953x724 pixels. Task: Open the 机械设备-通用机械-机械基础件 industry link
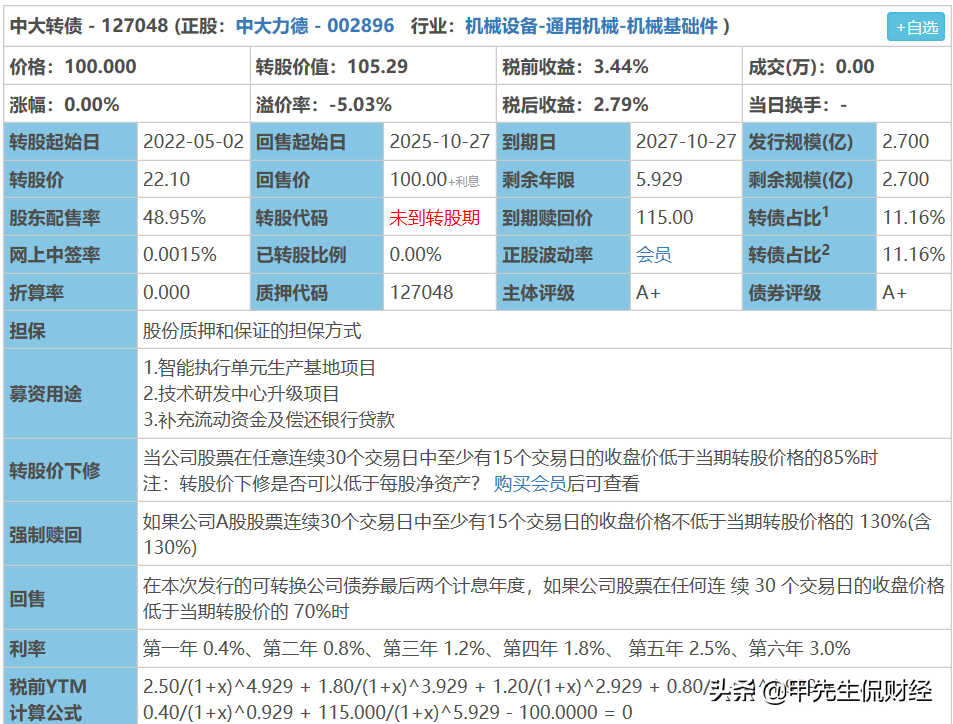(x=591, y=26)
